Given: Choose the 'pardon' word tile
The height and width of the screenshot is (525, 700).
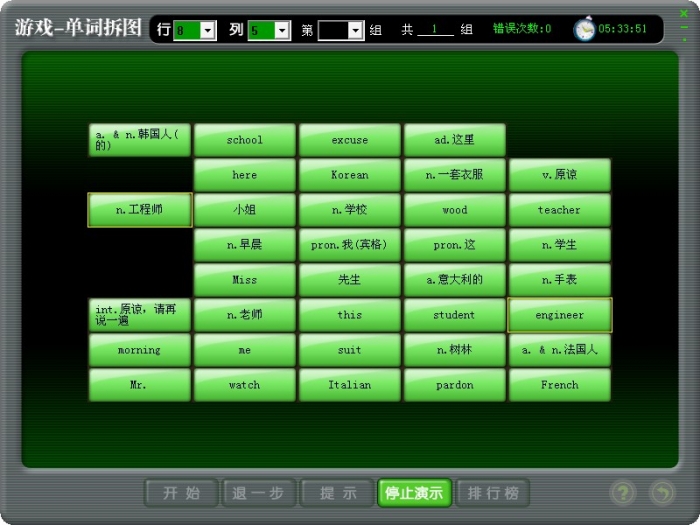Looking at the screenshot, I should [454, 385].
